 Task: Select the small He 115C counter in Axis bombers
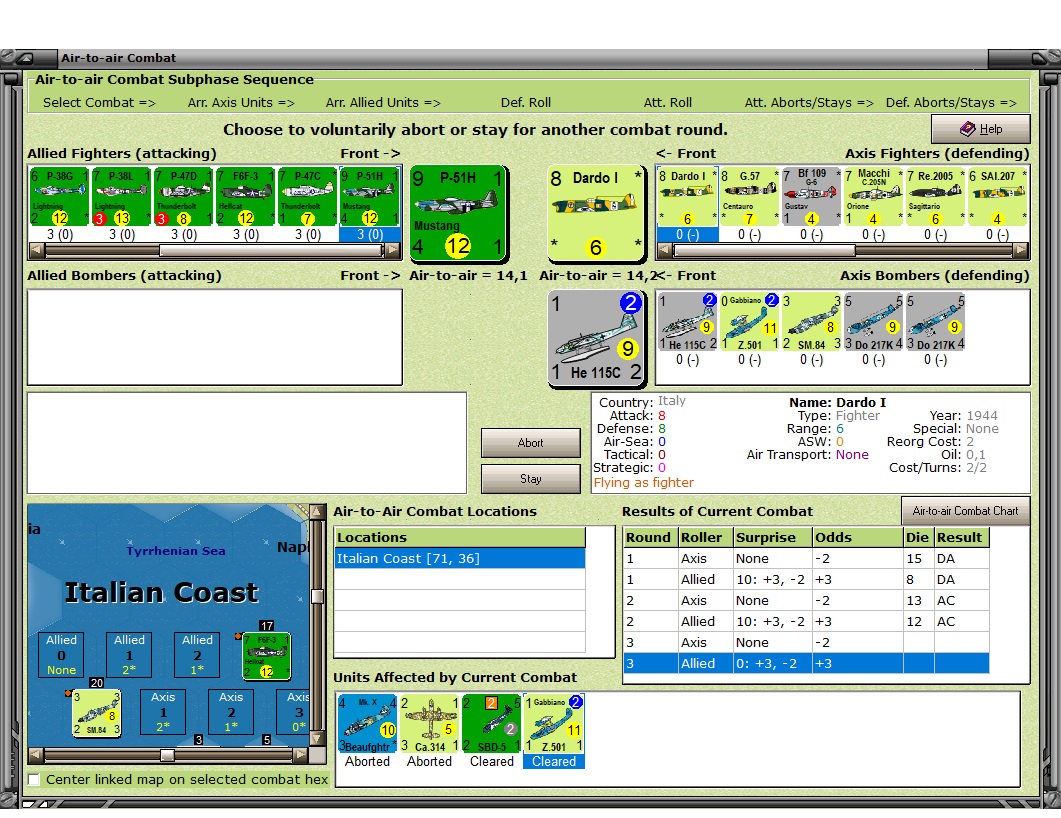[687, 322]
